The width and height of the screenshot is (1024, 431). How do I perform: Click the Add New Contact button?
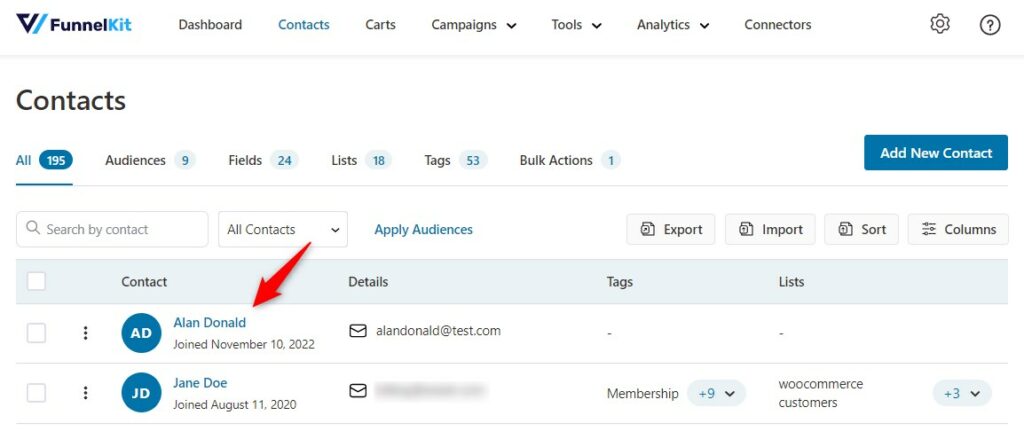click(936, 153)
